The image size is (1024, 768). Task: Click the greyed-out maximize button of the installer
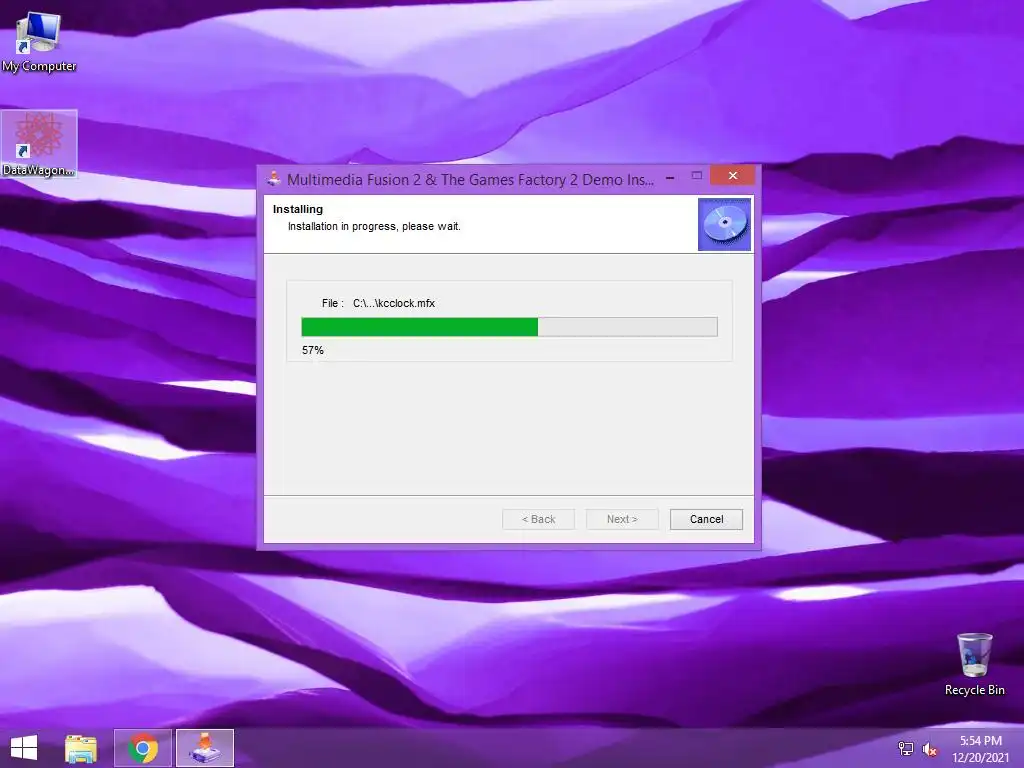click(697, 176)
